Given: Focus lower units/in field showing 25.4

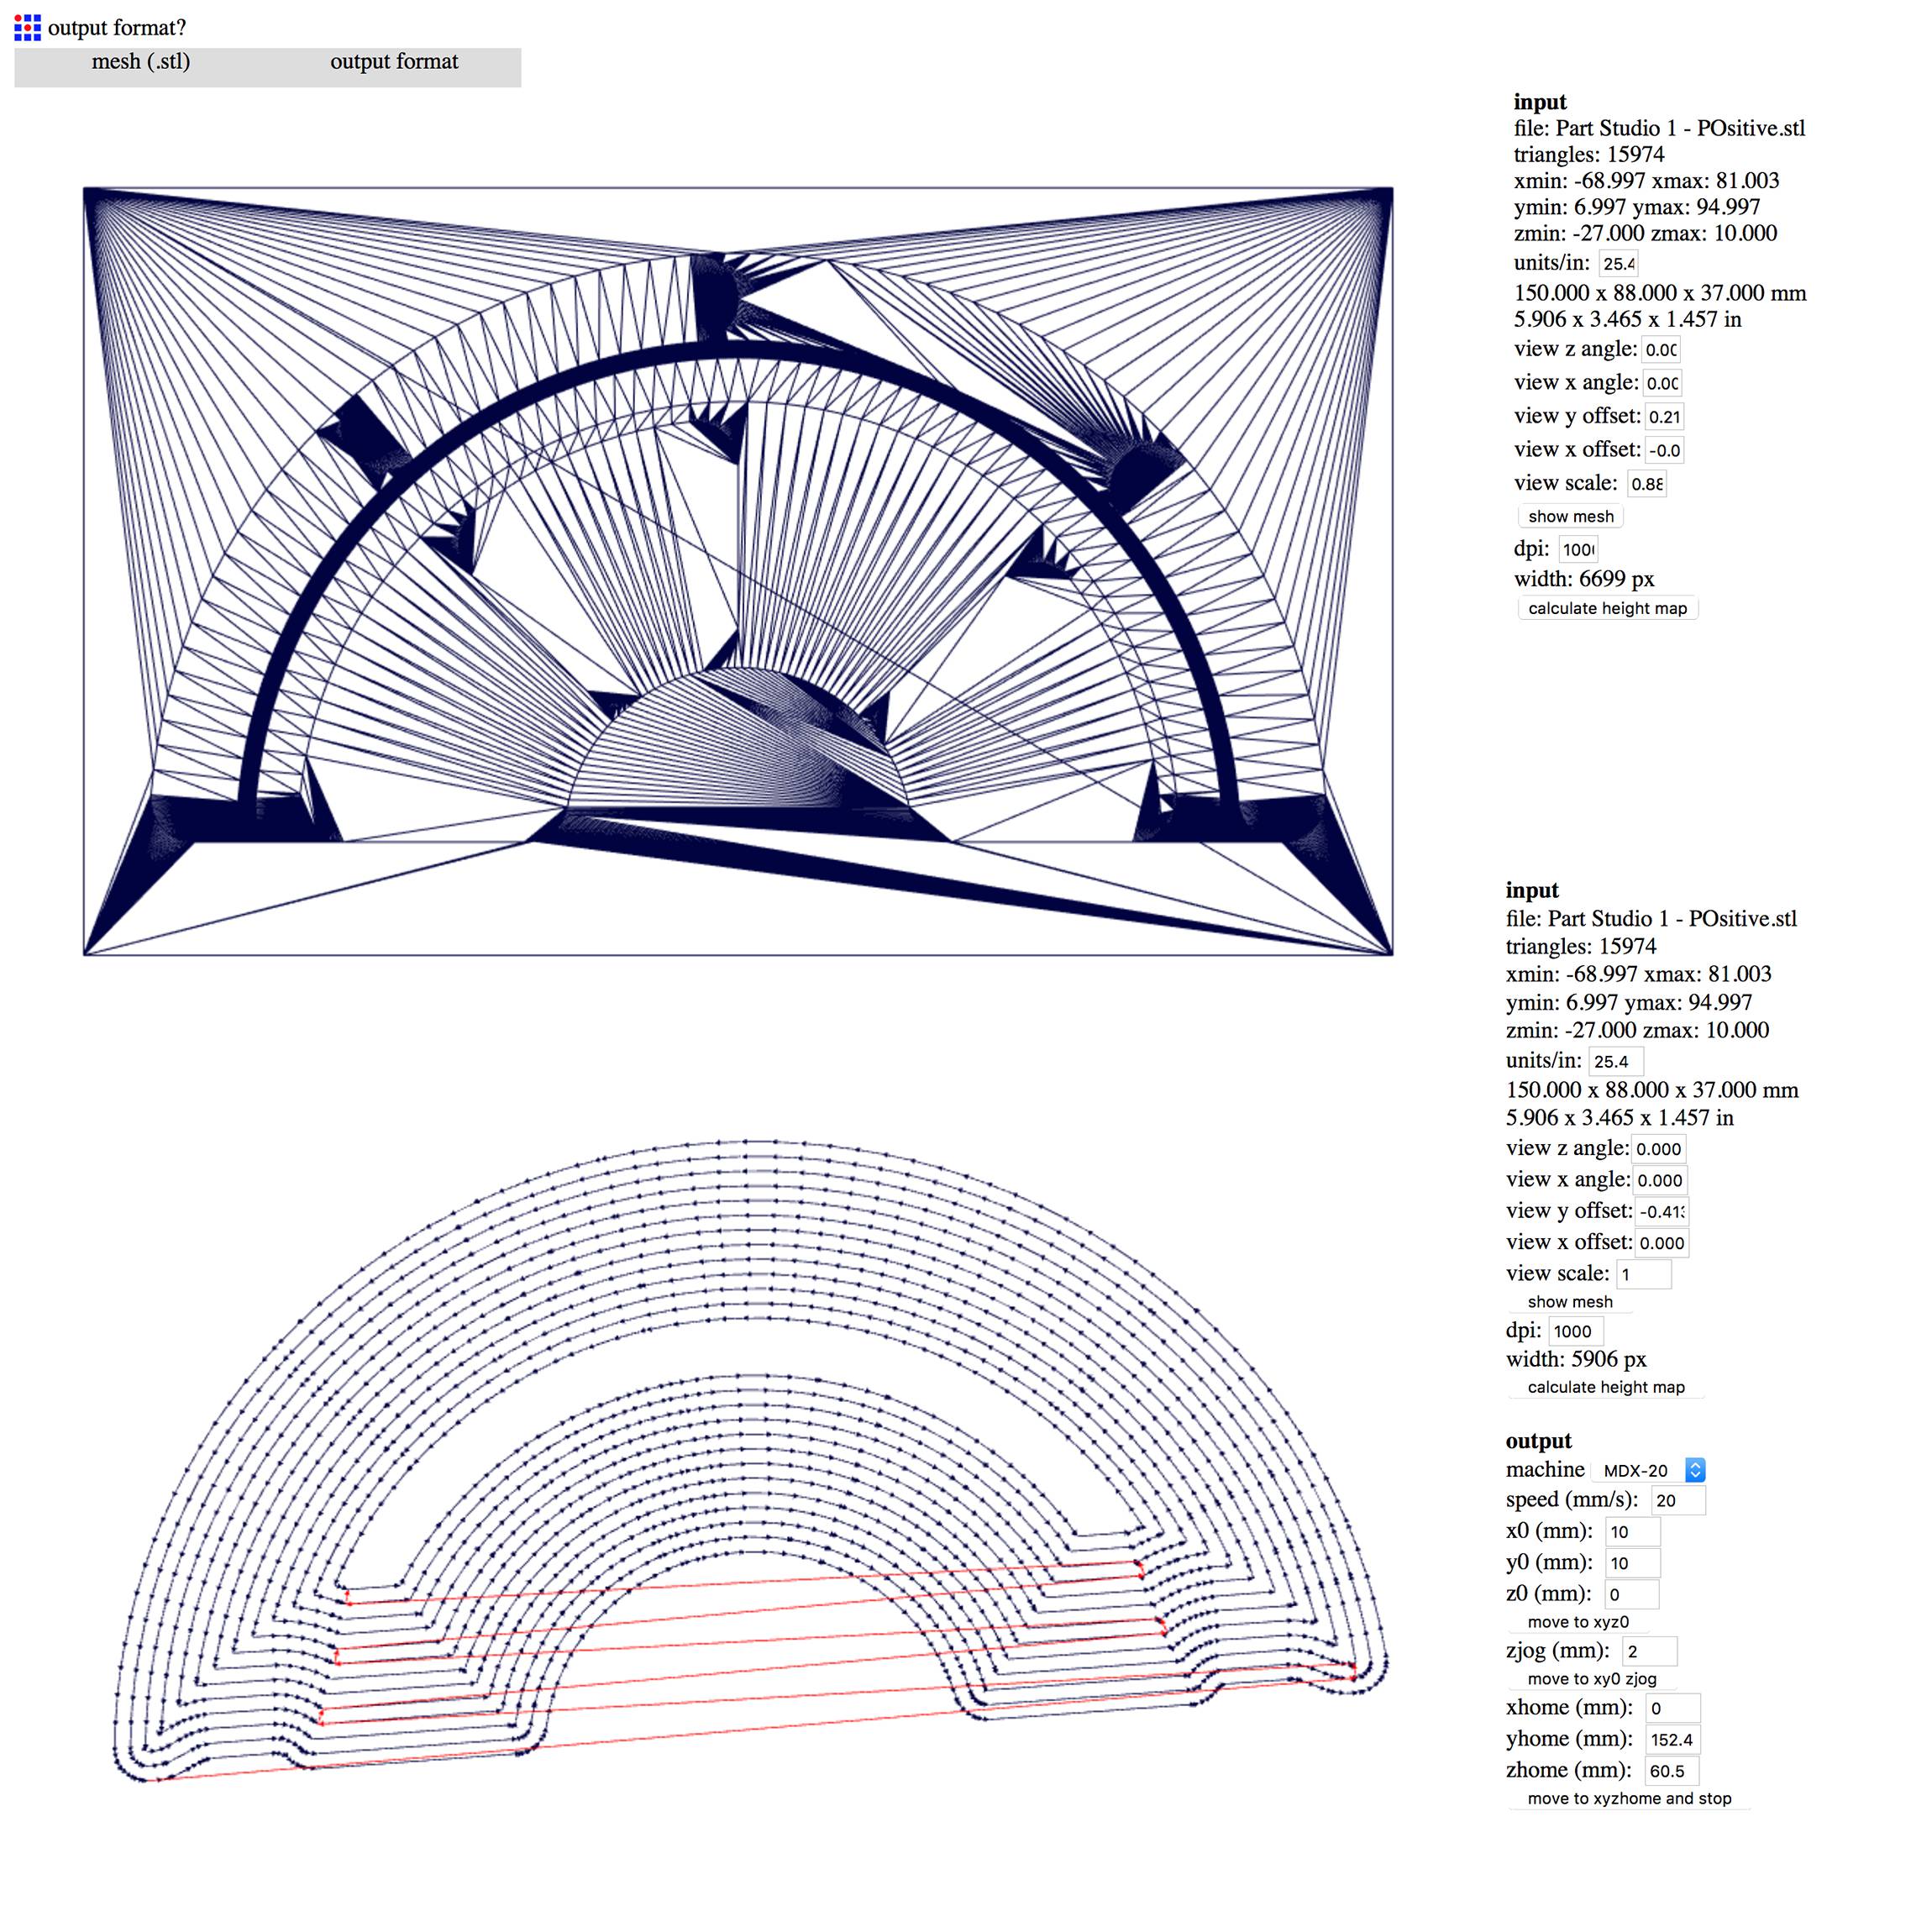Looking at the screenshot, I should [x=1616, y=1062].
